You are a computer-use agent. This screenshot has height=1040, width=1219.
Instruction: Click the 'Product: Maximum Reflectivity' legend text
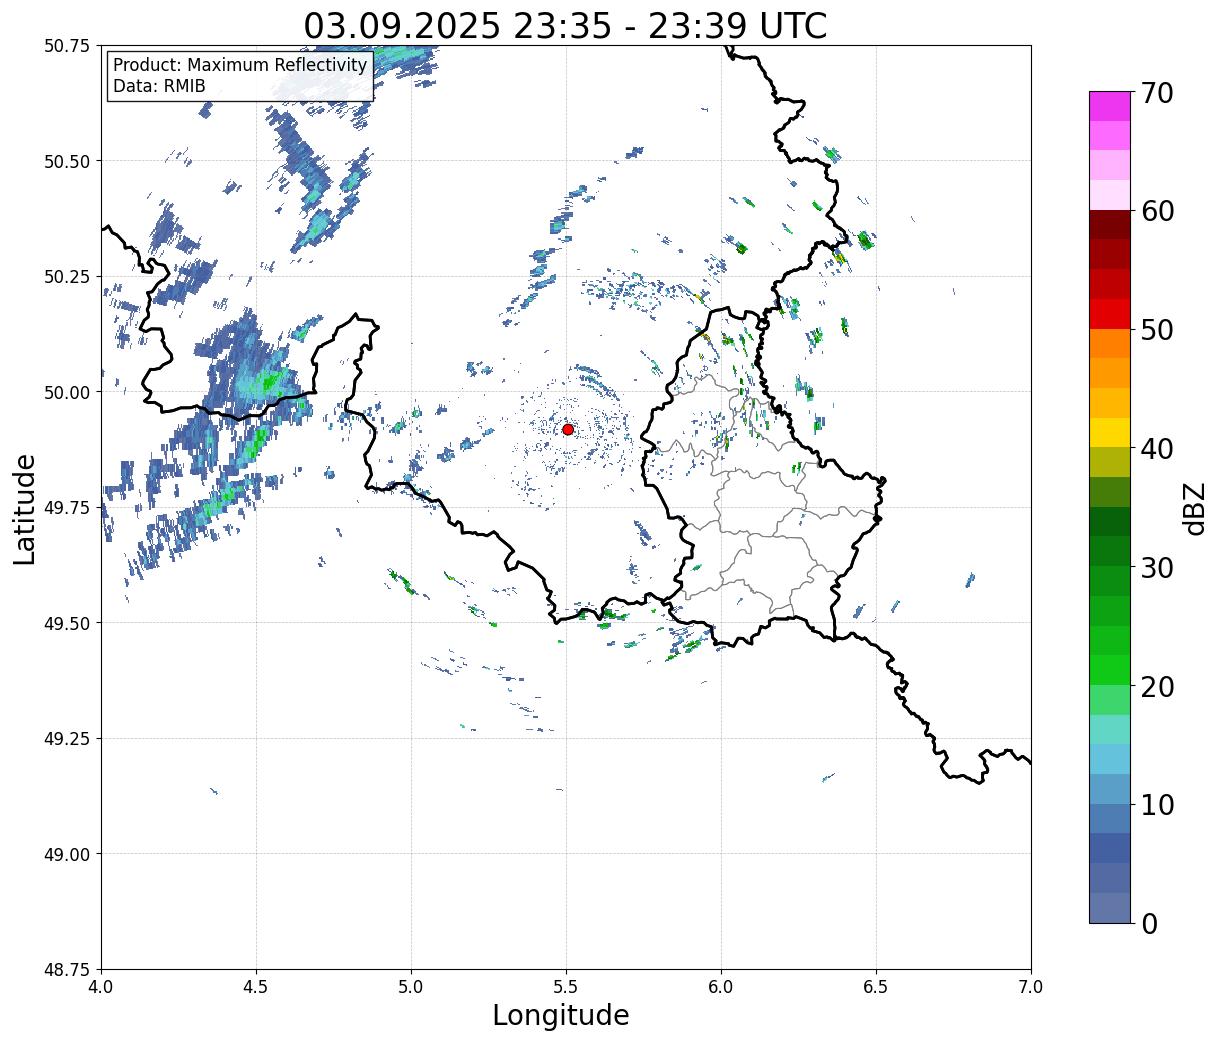click(x=240, y=65)
